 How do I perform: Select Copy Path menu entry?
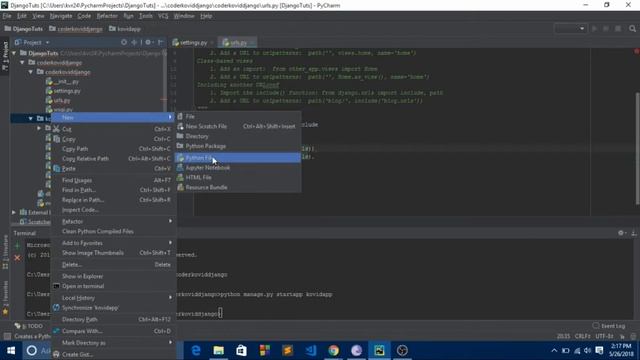113,149
